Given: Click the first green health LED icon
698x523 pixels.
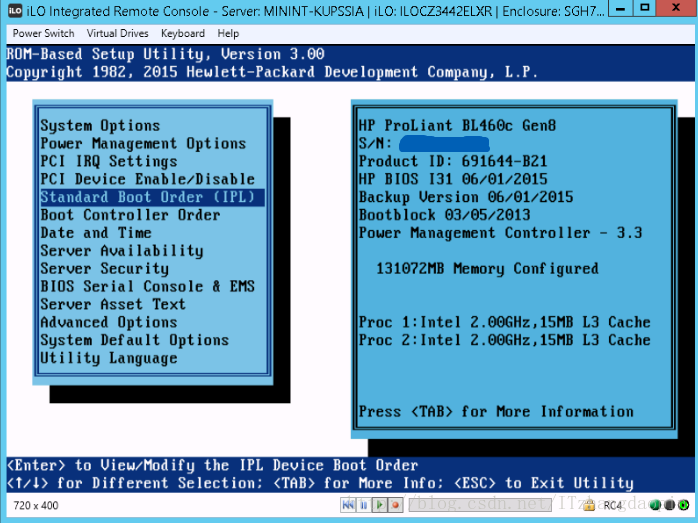Looking at the screenshot, I should pos(655,505).
